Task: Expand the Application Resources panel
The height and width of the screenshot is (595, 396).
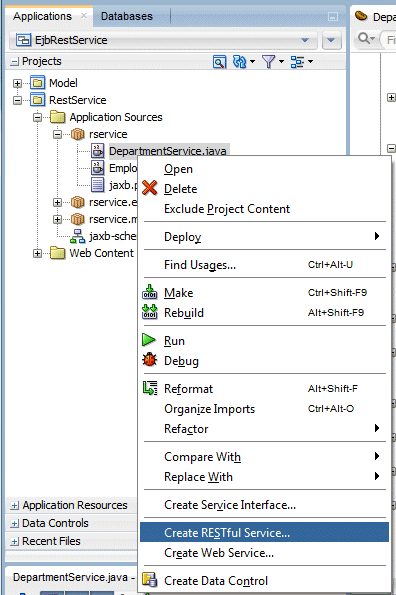Action: click(x=14, y=505)
